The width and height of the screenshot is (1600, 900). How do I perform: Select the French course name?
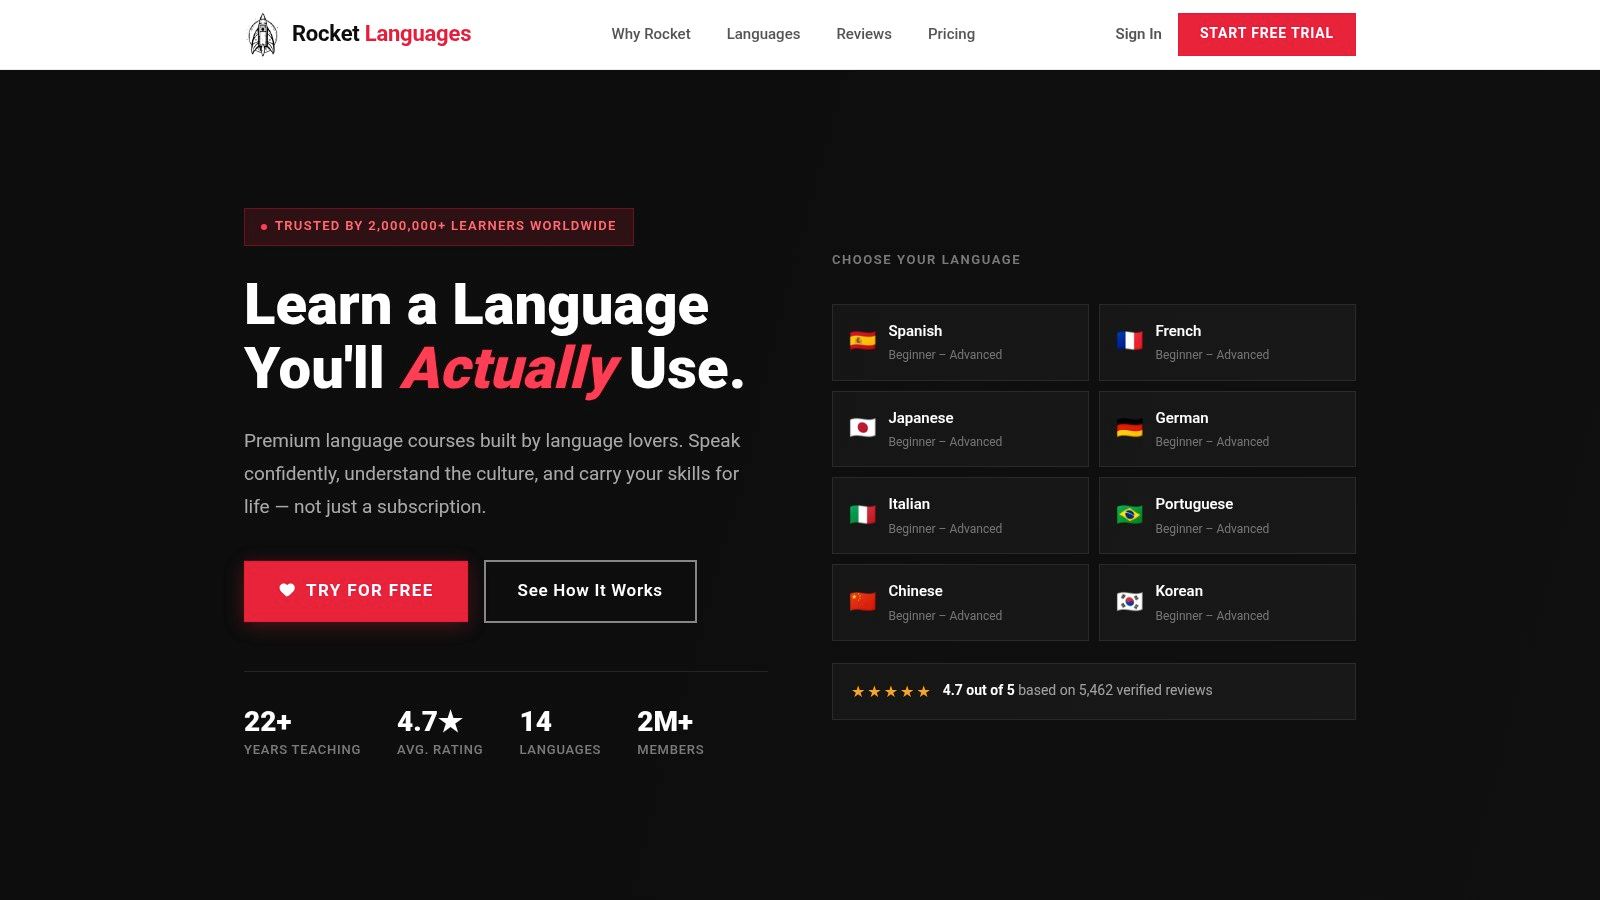tap(1178, 331)
